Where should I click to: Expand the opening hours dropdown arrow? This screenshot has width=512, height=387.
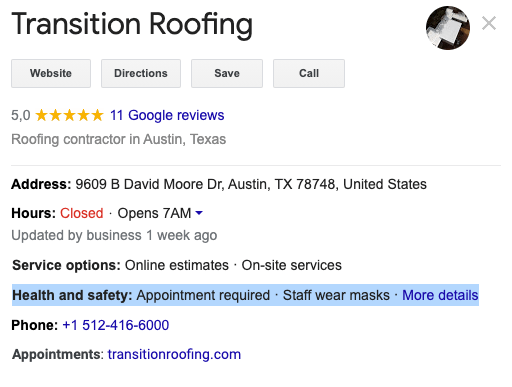click(x=199, y=213)
